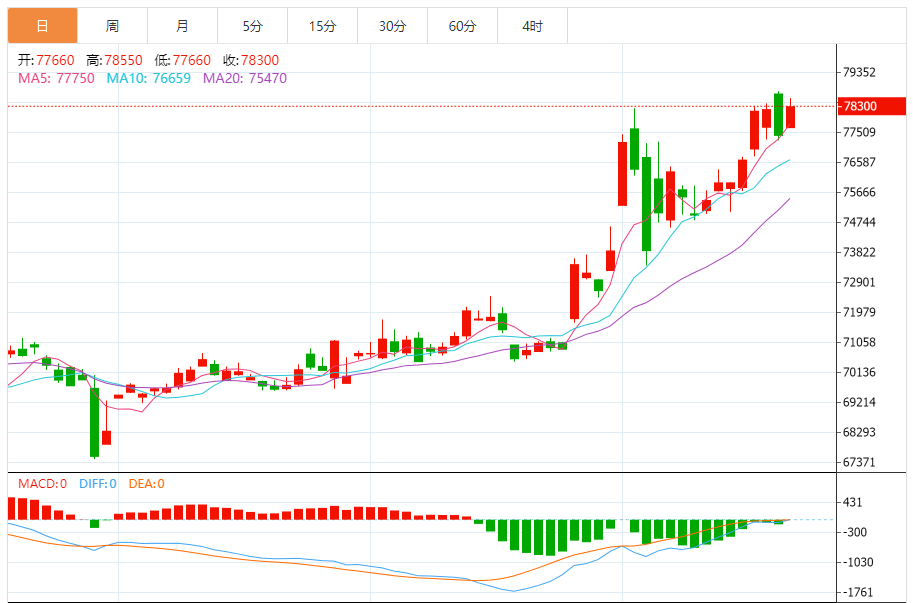Click the MACD:0 label in lower panel
913x603 pixels.
point(42,484)
